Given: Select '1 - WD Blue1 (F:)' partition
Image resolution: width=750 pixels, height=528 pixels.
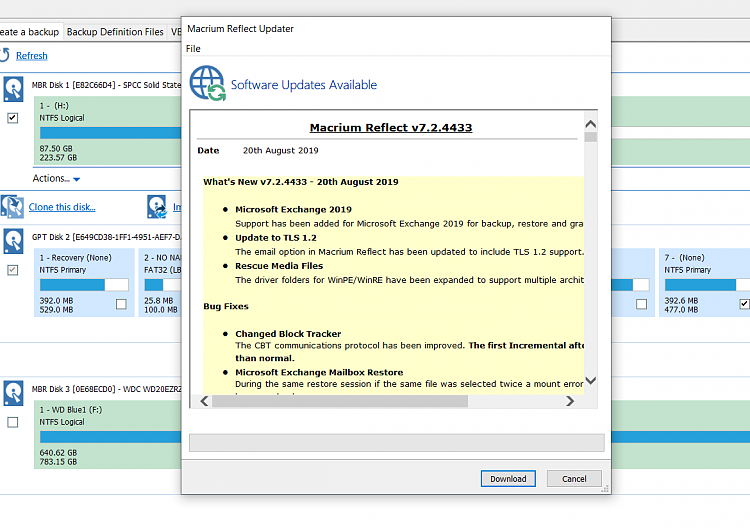Looking at the screenshot, I should point(108,434).
